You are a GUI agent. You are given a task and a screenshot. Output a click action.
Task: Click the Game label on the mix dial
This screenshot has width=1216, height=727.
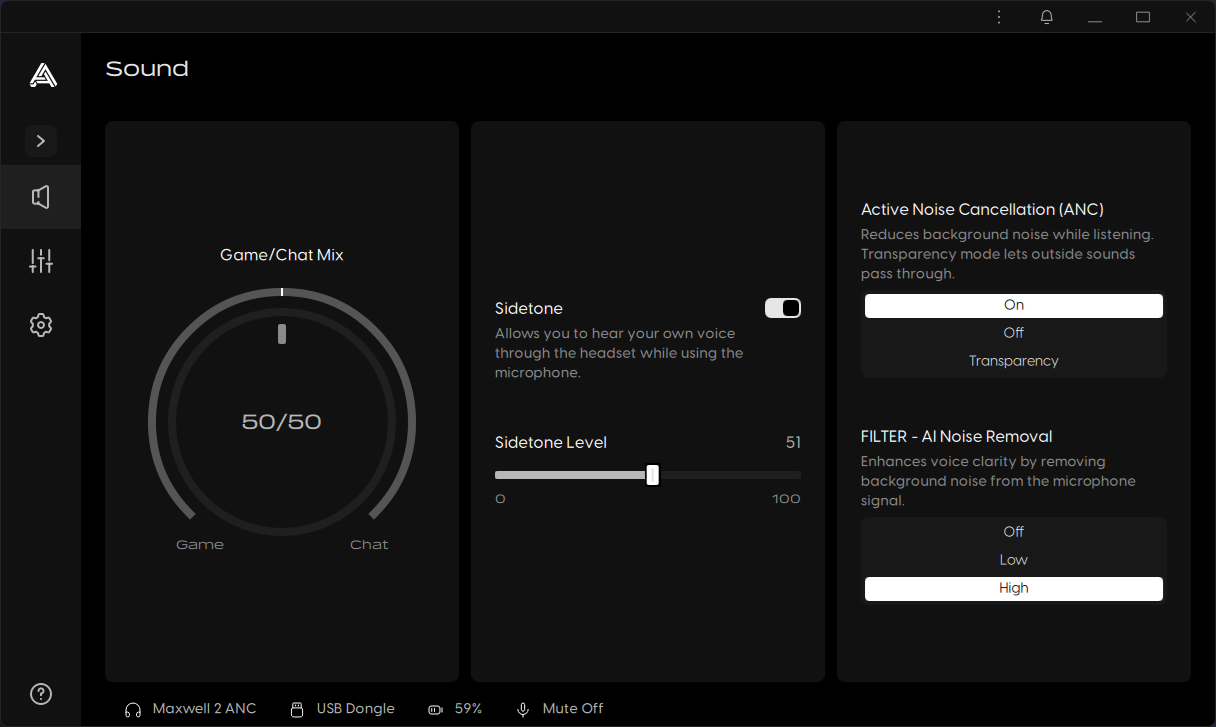pyautogui.click(x=200, y=545)
